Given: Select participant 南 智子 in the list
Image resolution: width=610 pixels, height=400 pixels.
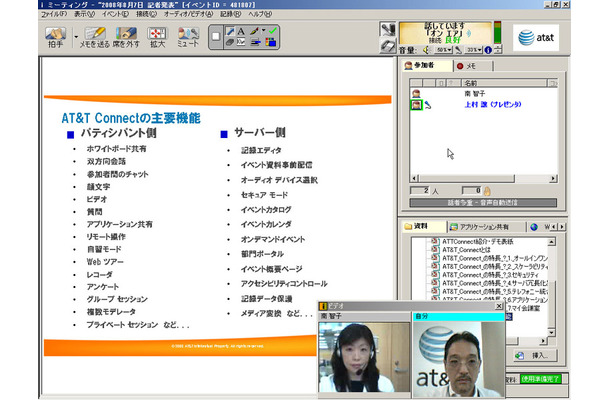Looking at the screenshot, I should pyautogui.click(x=475, y=93).
